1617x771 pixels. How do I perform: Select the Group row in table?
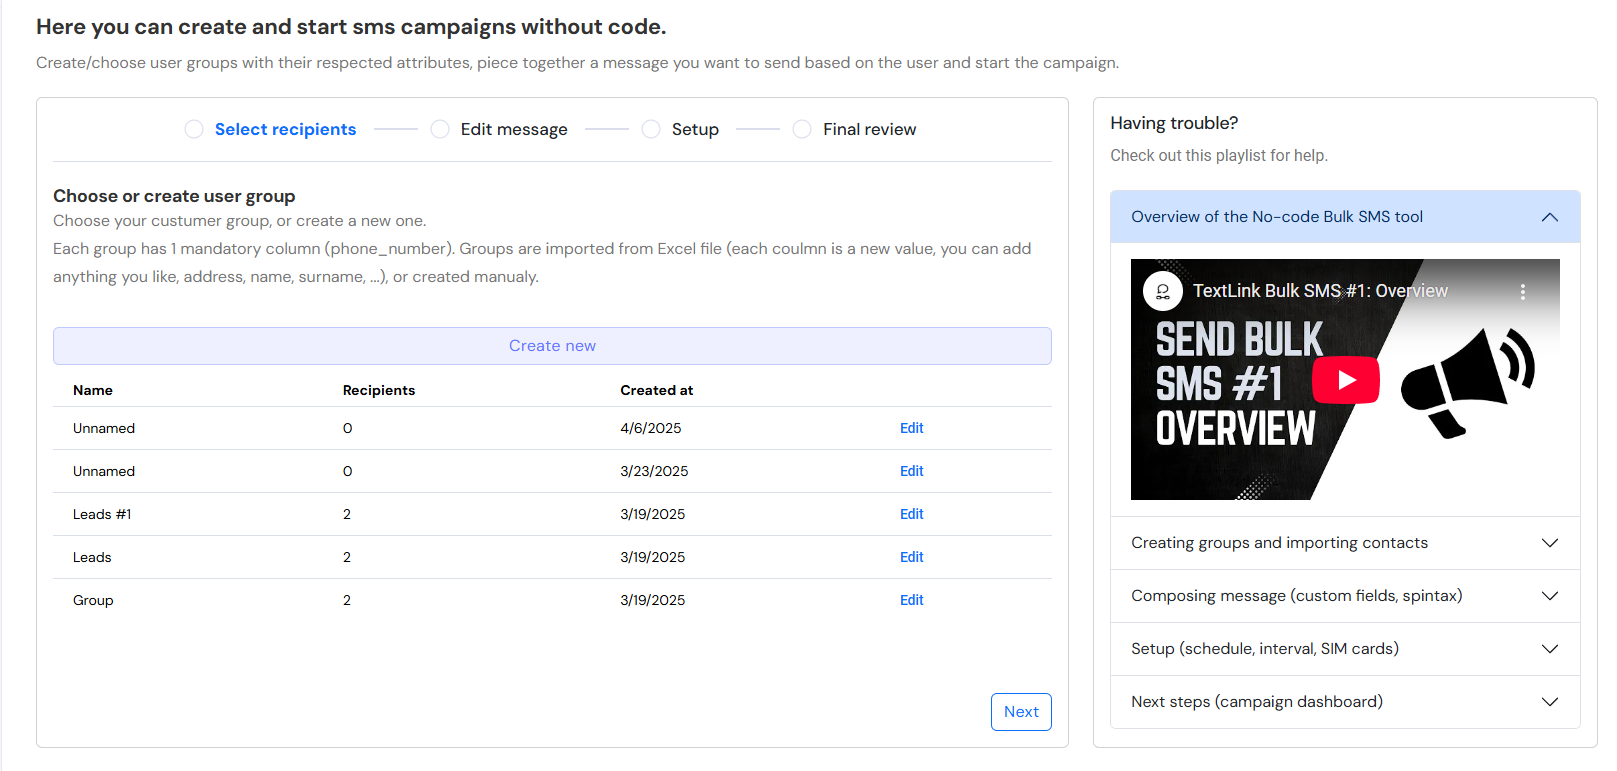tap(93, 600)
